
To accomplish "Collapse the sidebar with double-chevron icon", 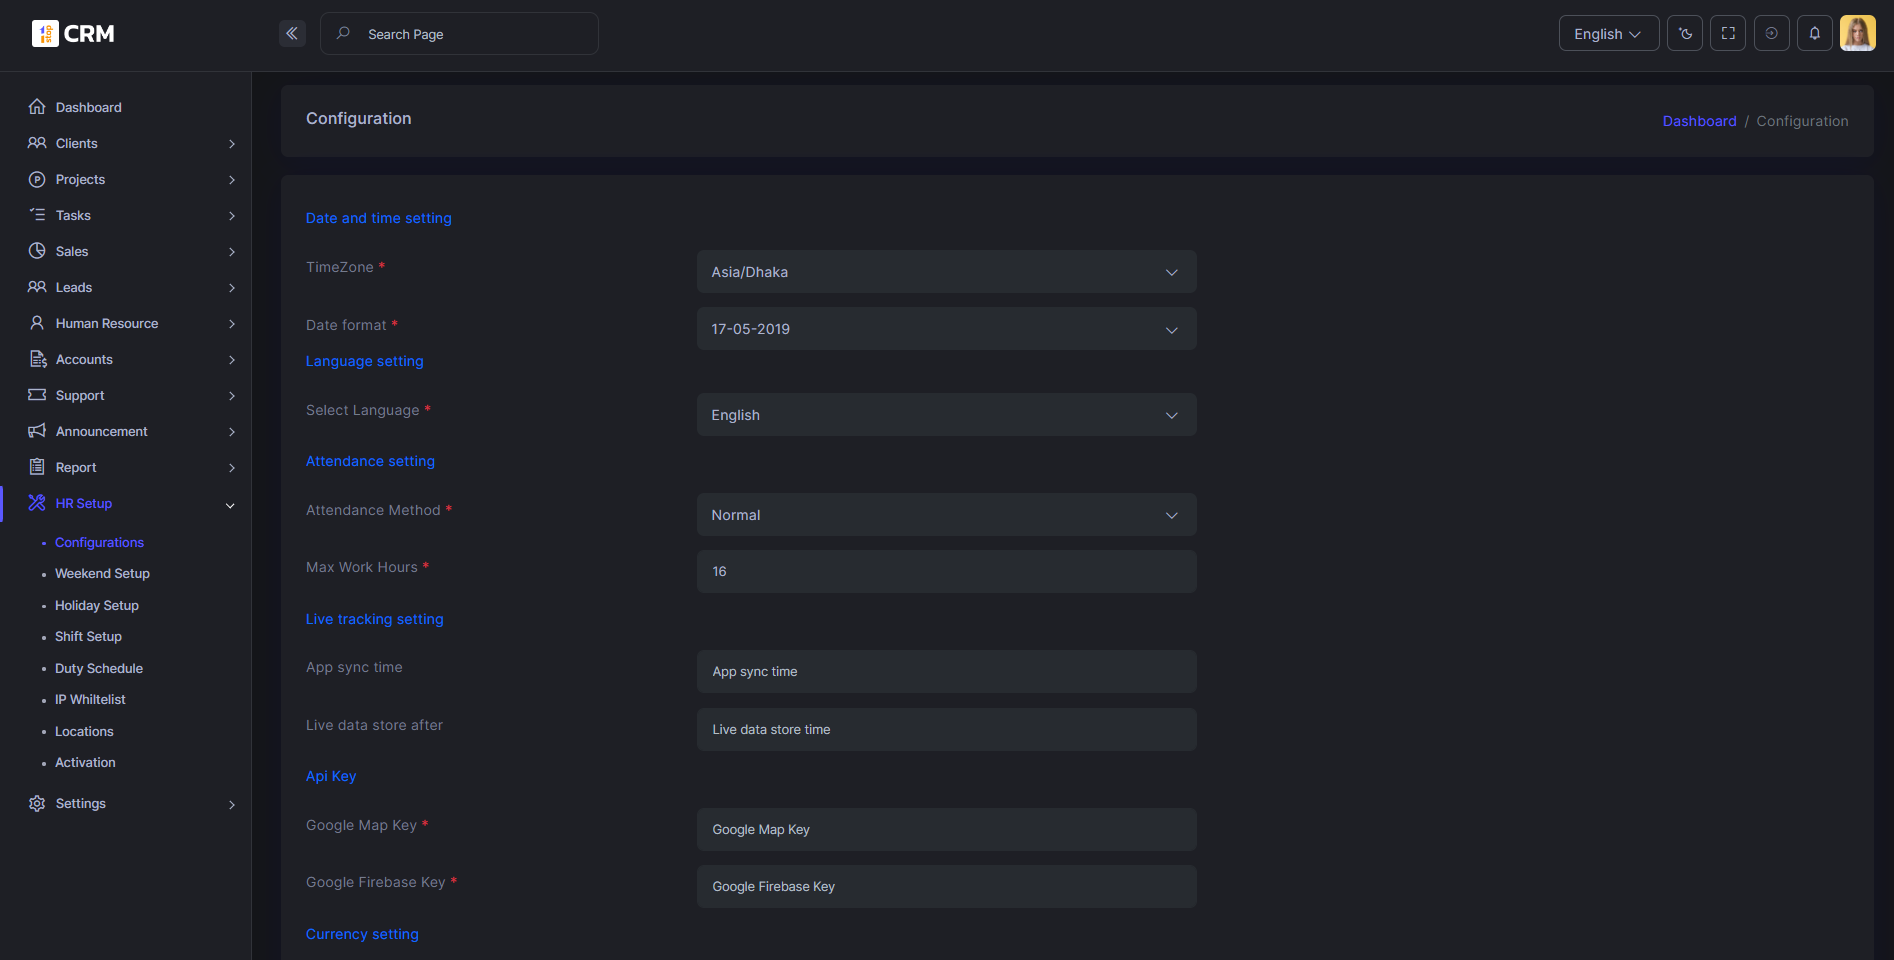I will pos(292,34).
